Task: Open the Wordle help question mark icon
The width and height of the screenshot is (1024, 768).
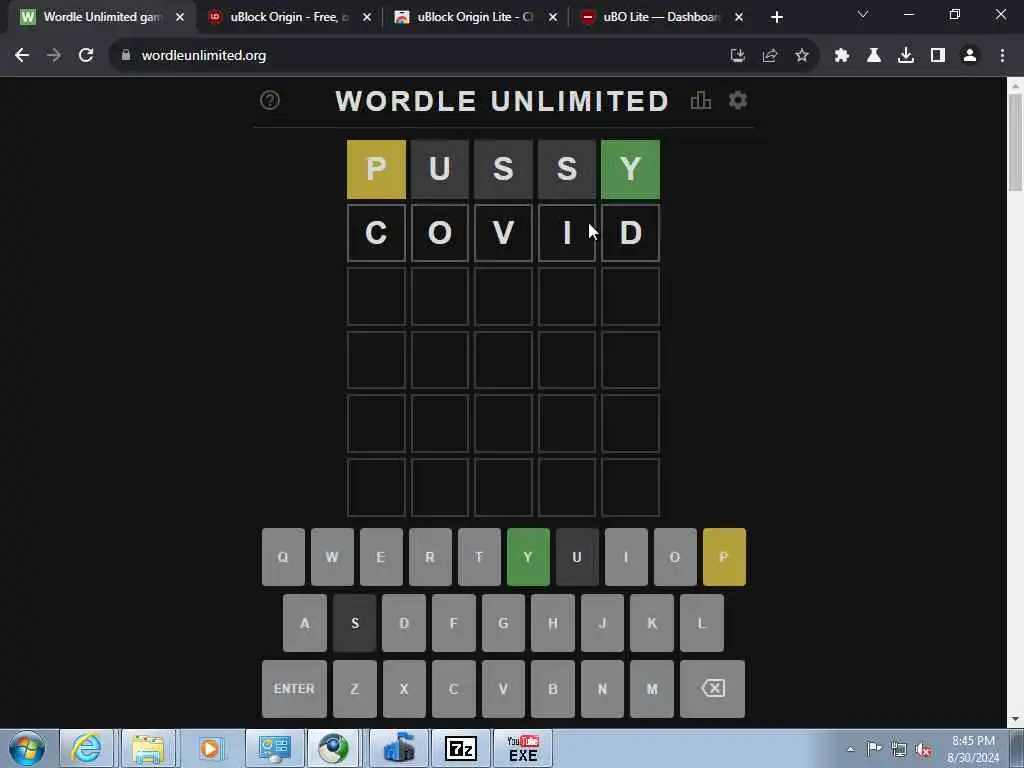Action: click(x=270, y=101)
